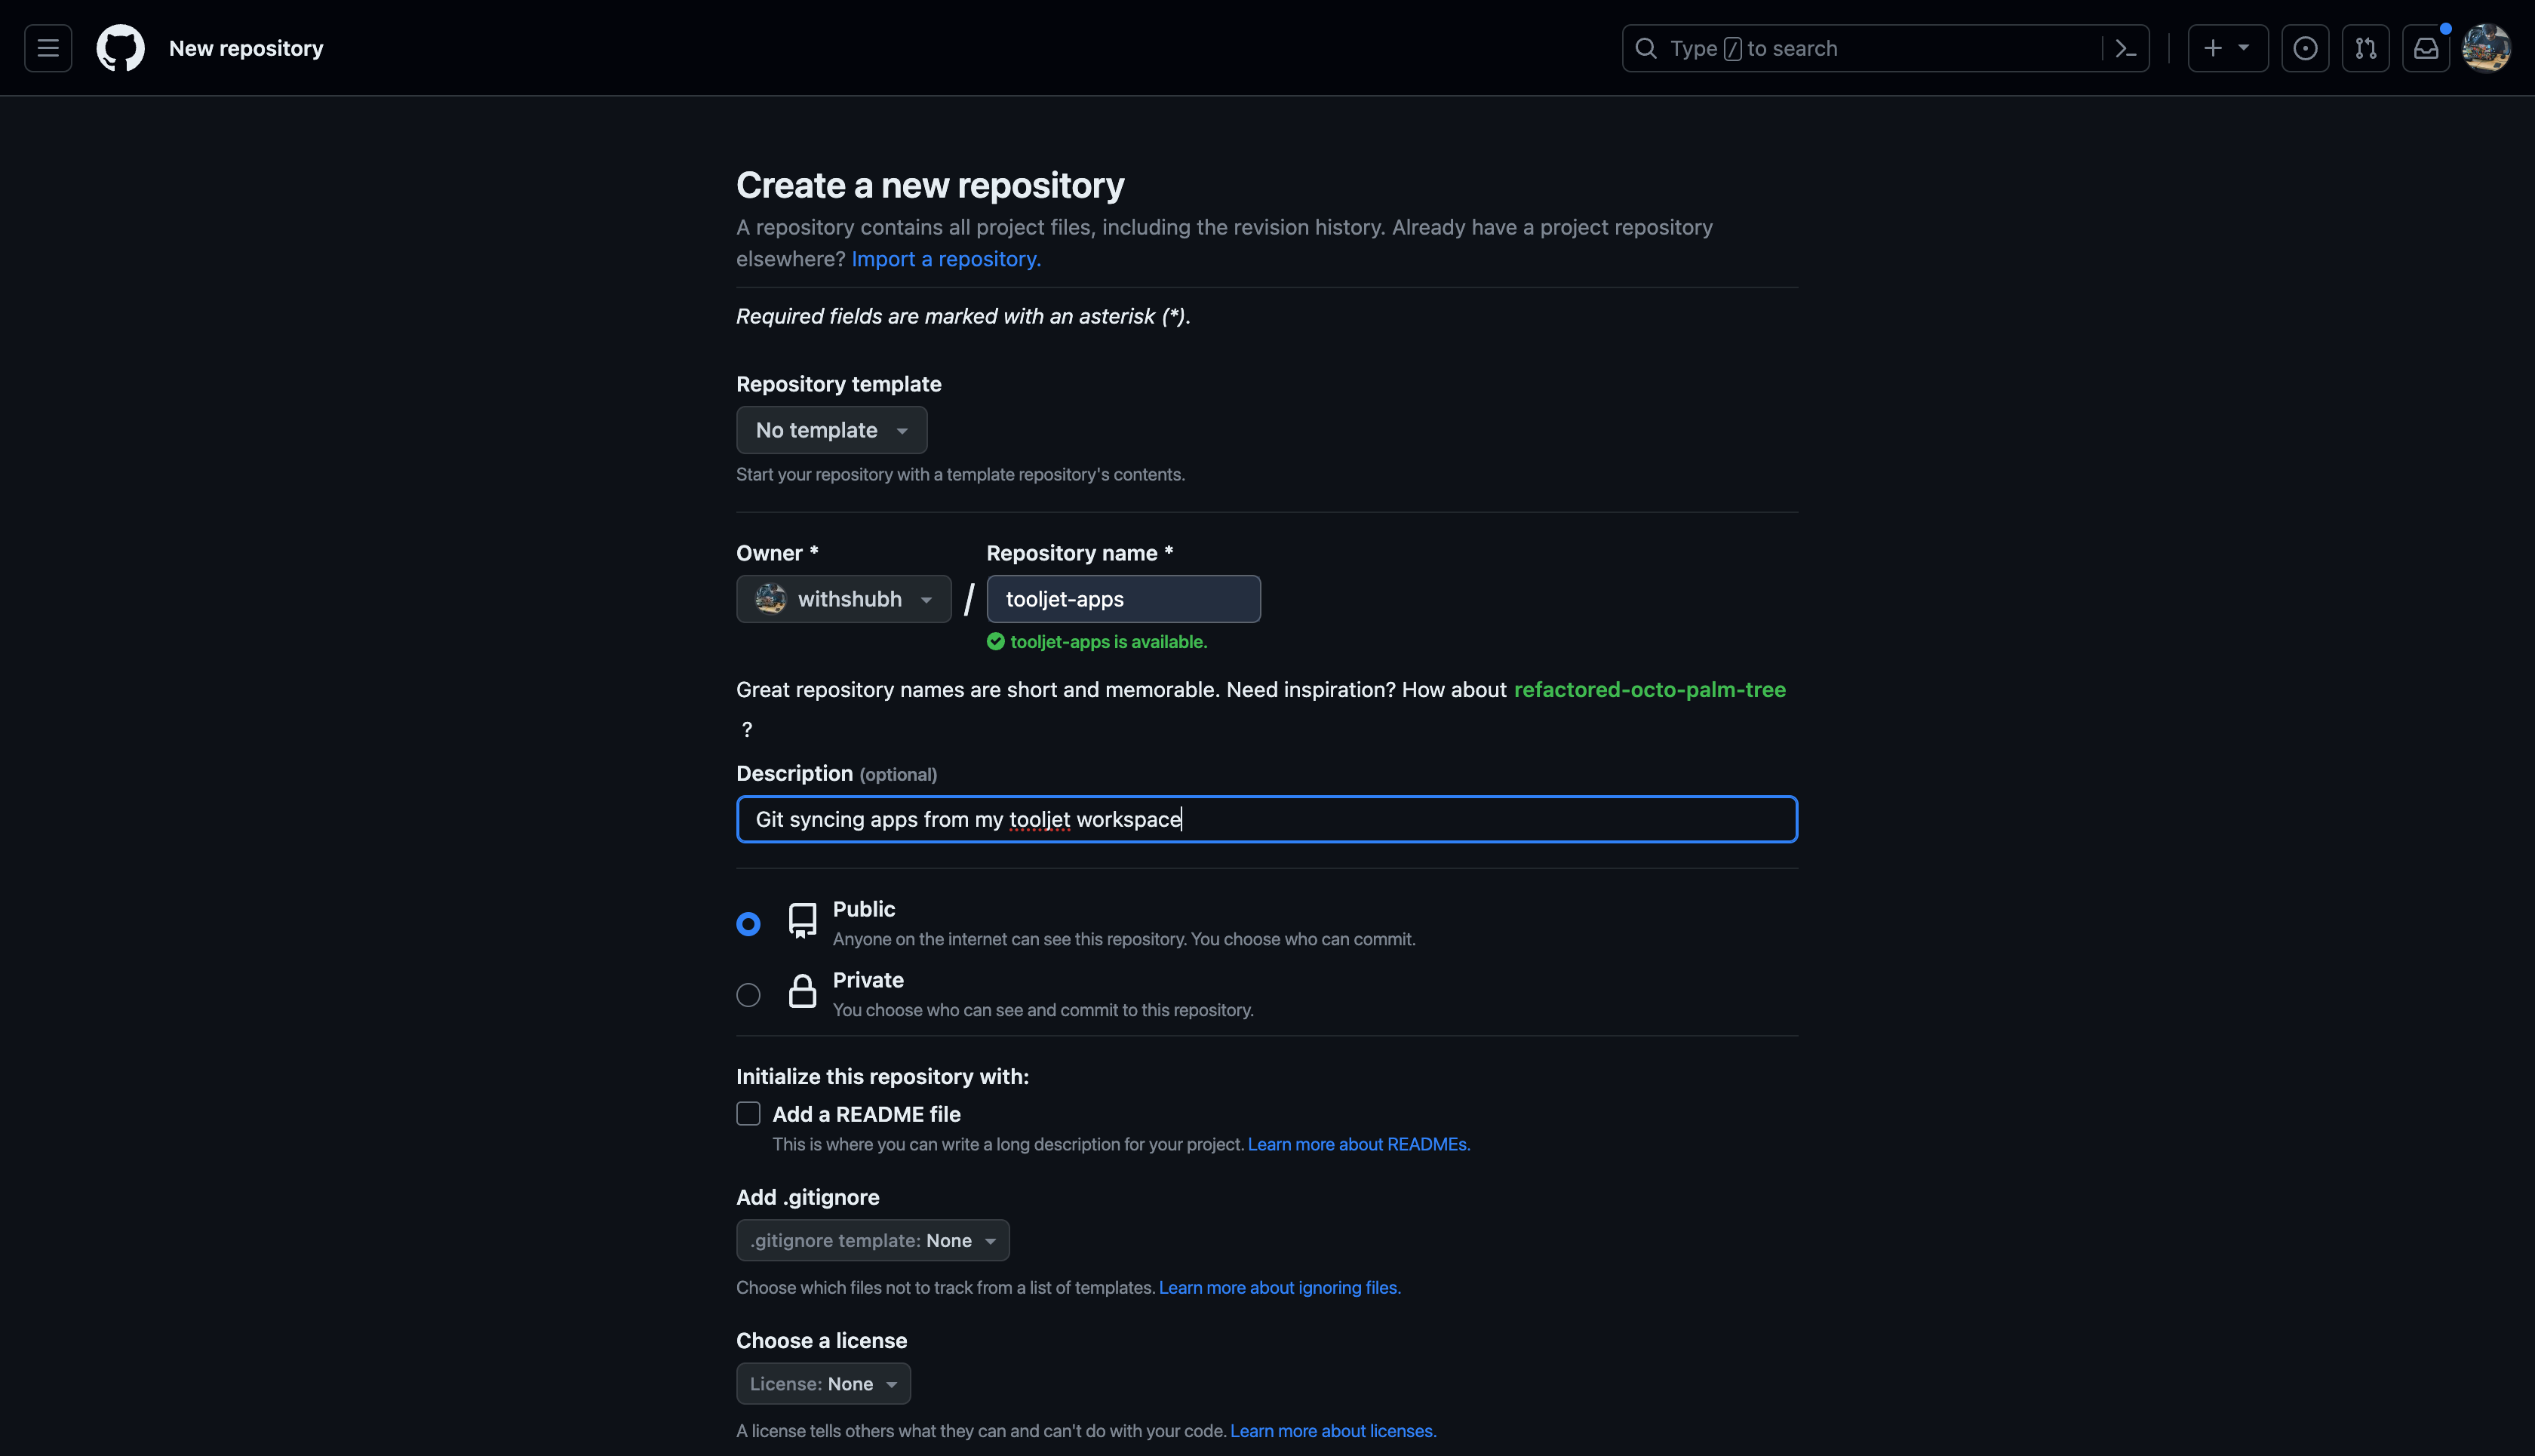Open the Issues icon in header
This screenshot has width=2535, height=1456.
[x=2304, y=48]
